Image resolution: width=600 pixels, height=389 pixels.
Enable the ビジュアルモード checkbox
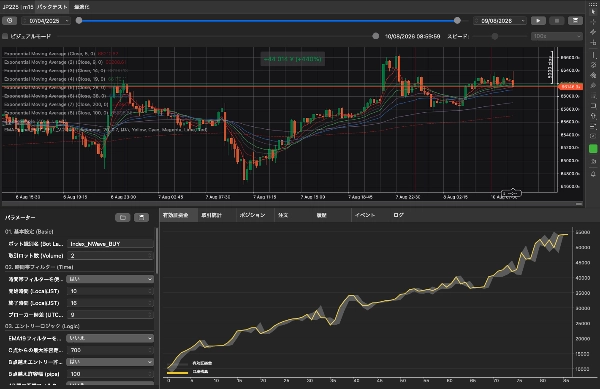[5, 36]
